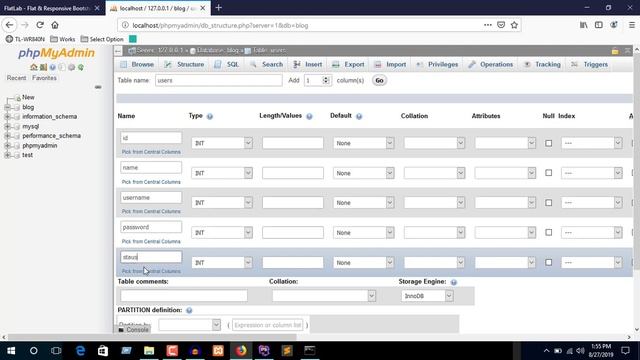Switch to Browse tab
The width and height of the screenshot is (640, 360).
point(137,64)
